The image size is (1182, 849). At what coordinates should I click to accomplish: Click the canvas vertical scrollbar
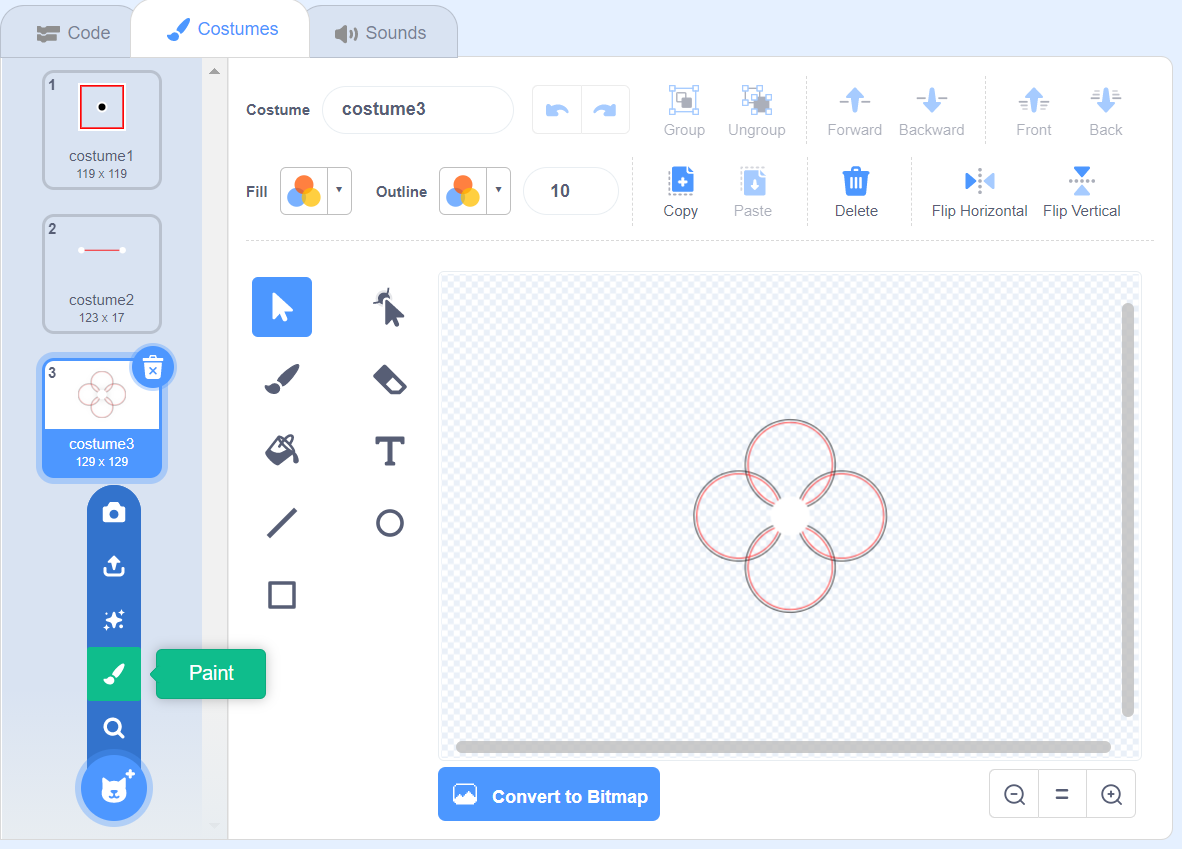1128,510
